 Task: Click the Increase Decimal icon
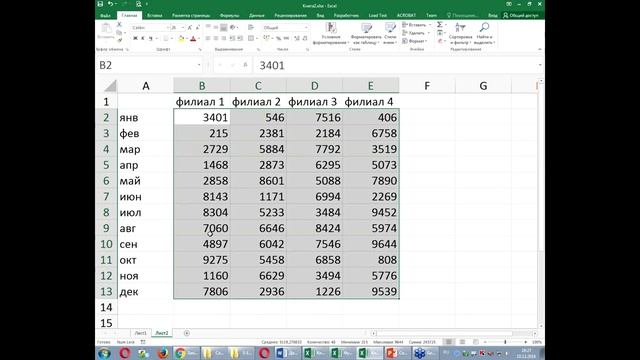(297, 38)
